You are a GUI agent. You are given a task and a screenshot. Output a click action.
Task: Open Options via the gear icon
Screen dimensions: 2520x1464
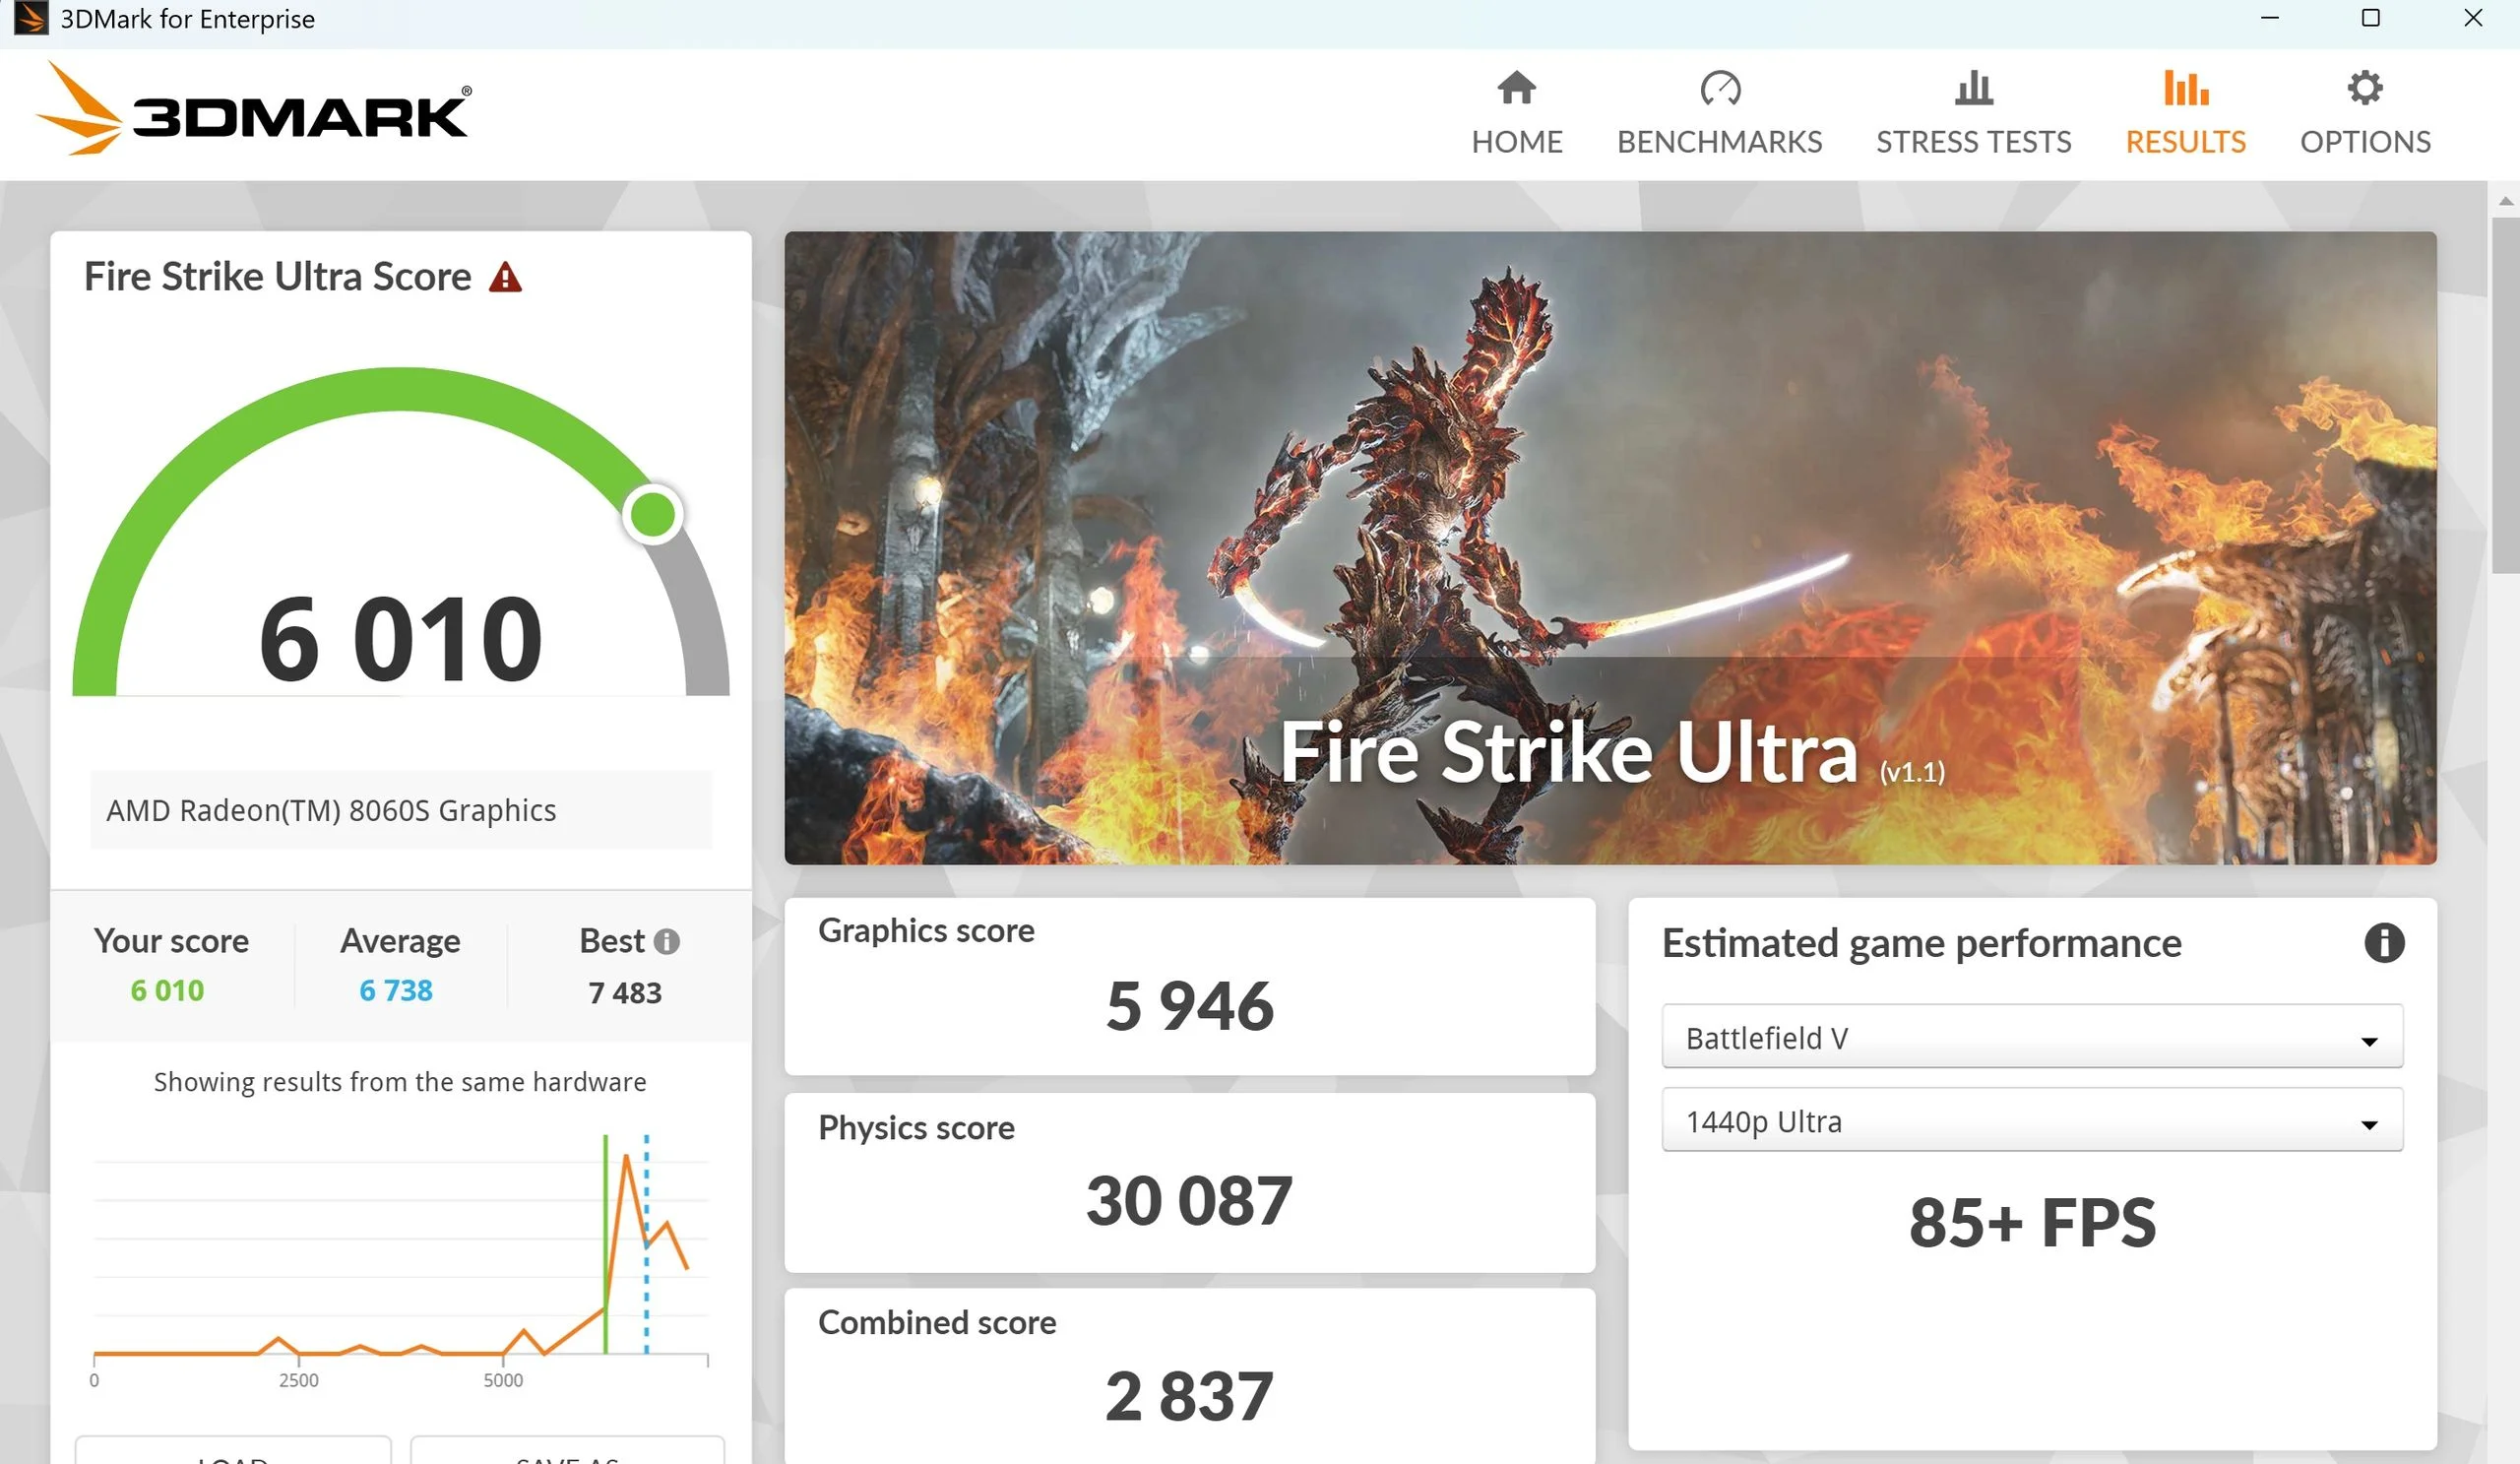[x=2364, y=88]
